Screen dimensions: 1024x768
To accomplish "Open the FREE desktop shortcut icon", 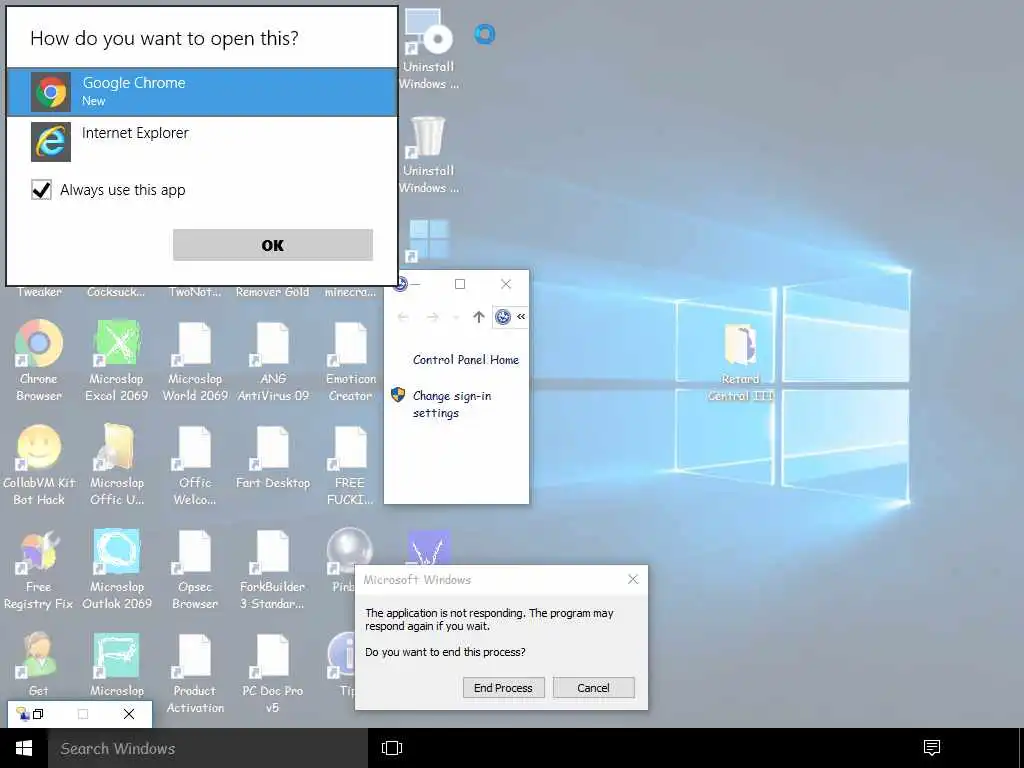I will click(x=351, y=464).
